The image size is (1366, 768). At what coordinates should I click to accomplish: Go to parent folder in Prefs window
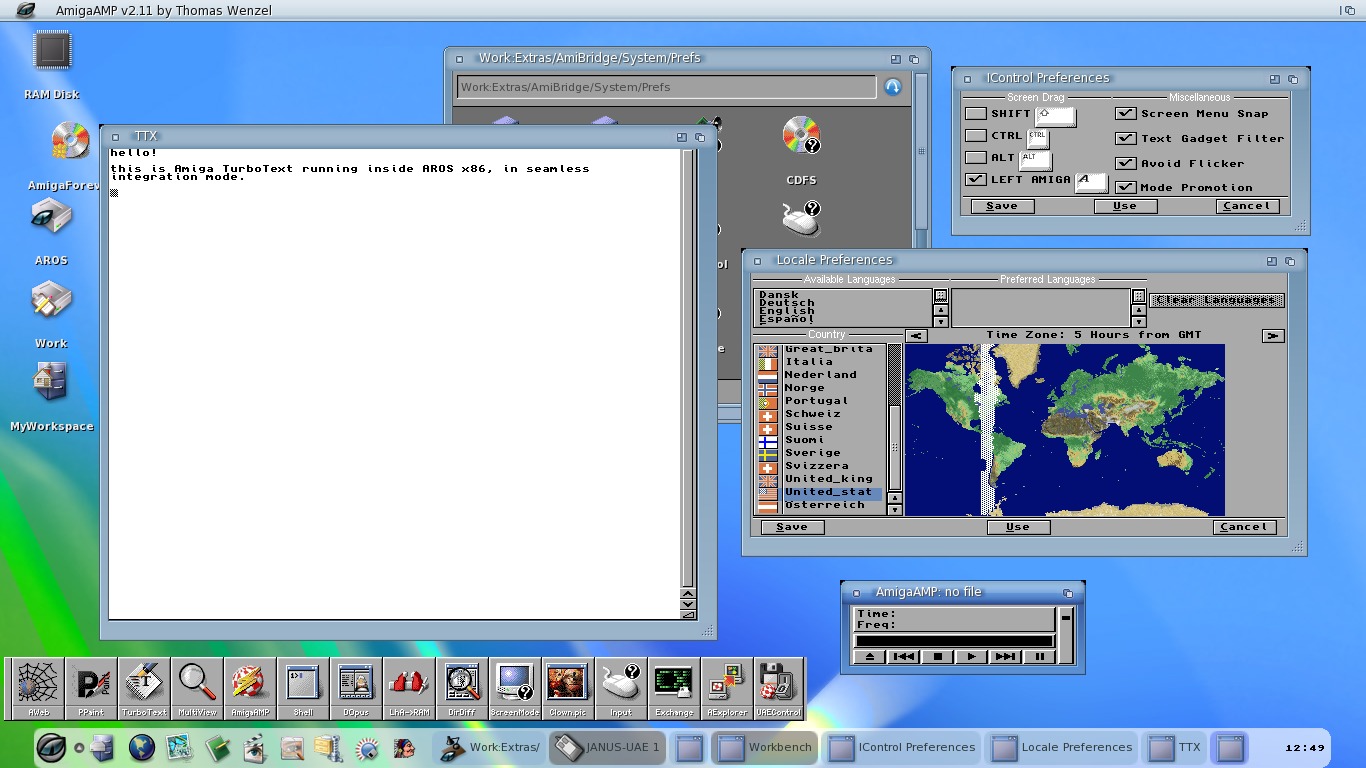click(x=892, y=87)
